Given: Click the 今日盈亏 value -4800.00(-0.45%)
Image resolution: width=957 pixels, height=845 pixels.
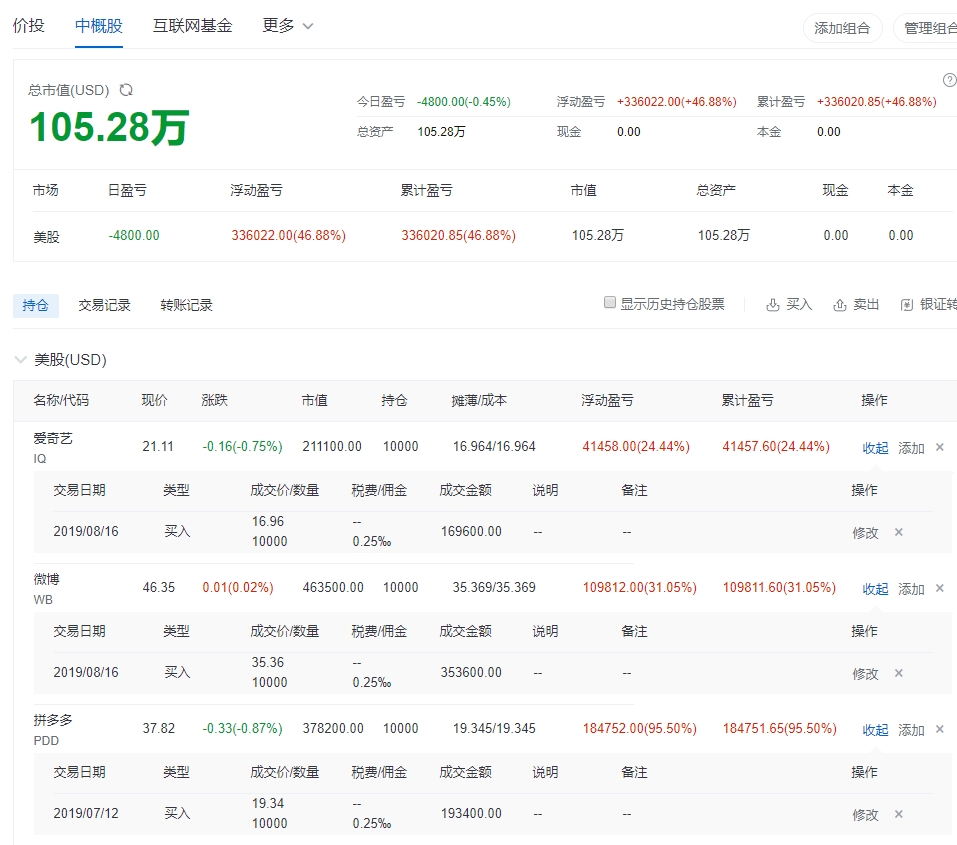Looking at the screenshot, I should tap(464, 101).
